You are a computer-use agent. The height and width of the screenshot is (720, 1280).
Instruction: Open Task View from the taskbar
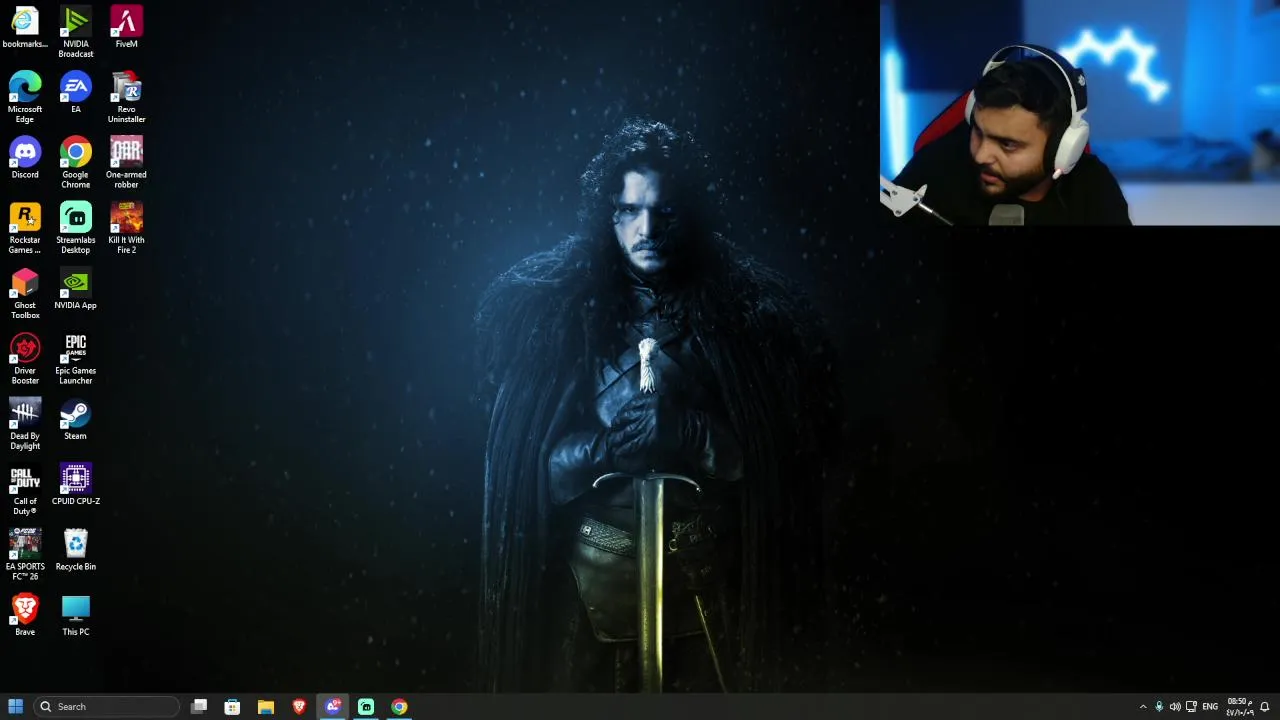point(199,707)
